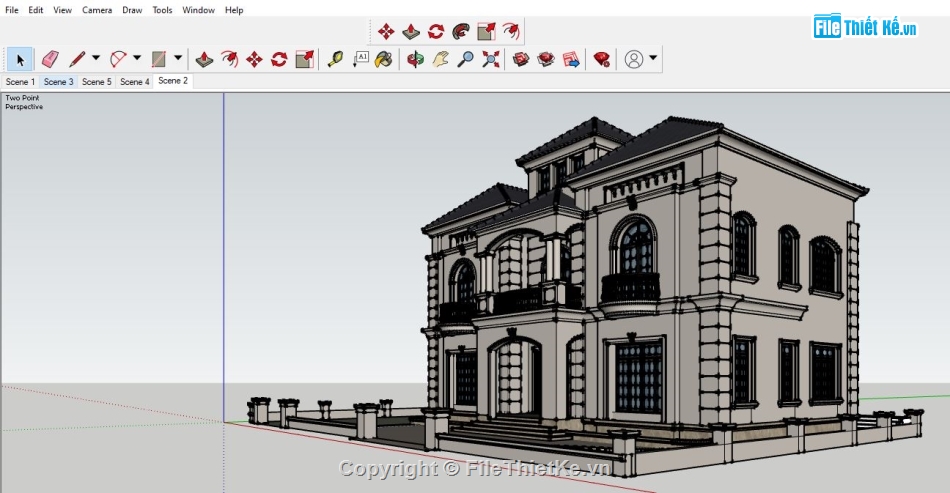Click Push/Pull in the main toolbar row
This screenshot has width=950, height=493.
click(x=204, y=59)
